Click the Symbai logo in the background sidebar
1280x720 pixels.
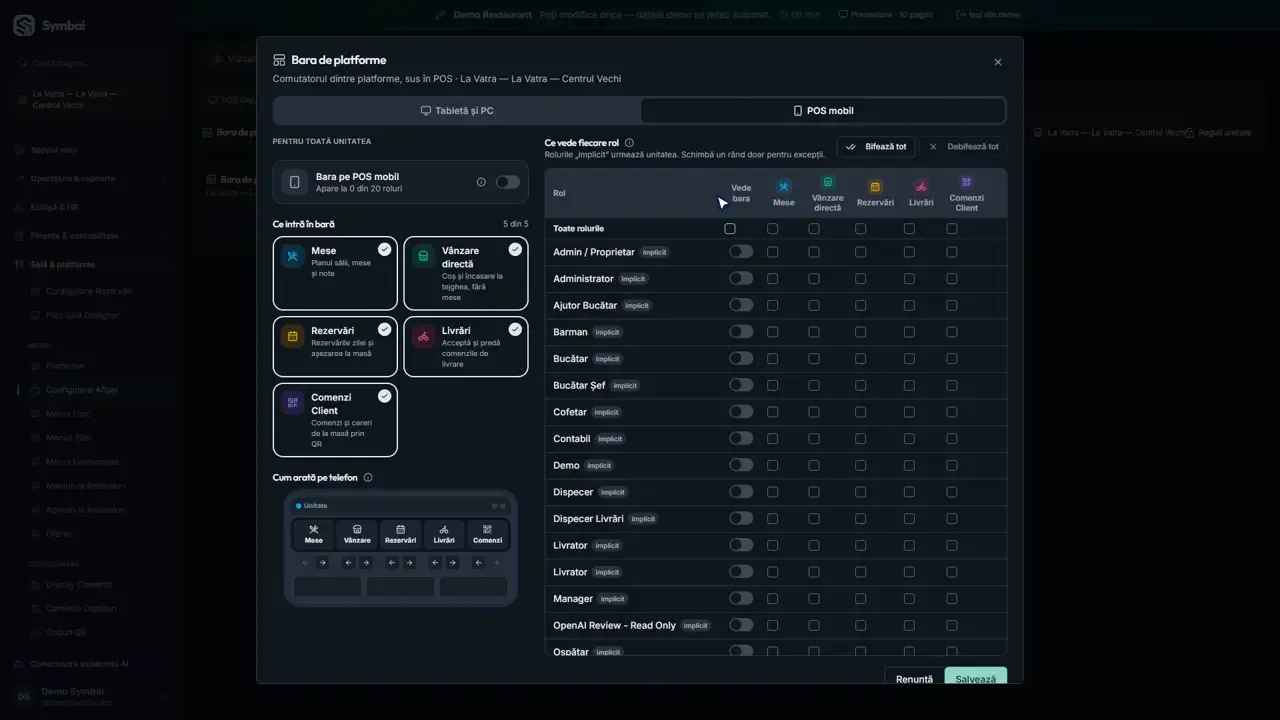[x=24, y=26]
